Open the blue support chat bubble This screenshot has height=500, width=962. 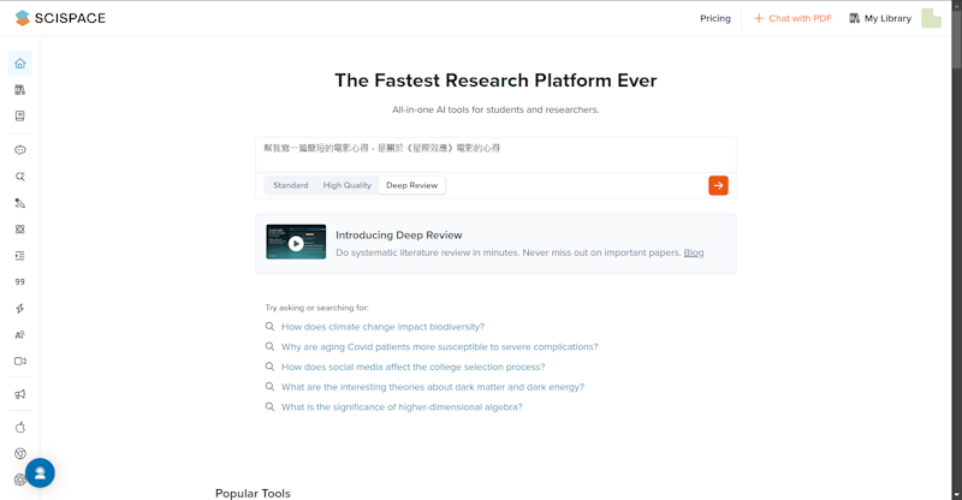coord(40,473)
